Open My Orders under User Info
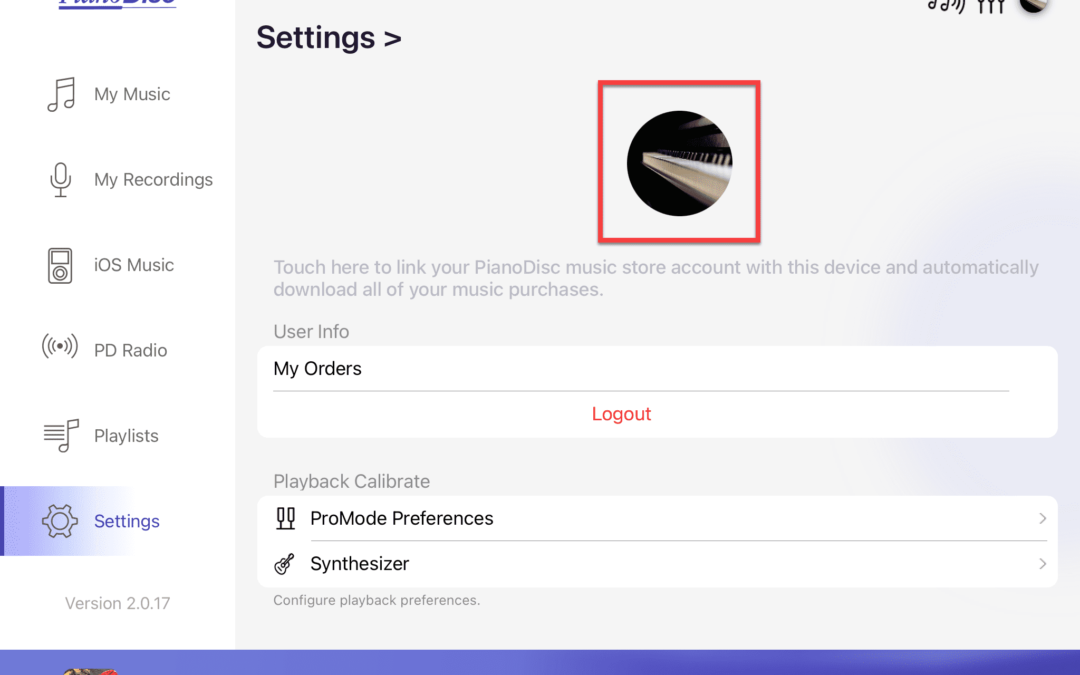Viewport: 1080px width, 675px height. pyautogui.click(x=318, y=368)
